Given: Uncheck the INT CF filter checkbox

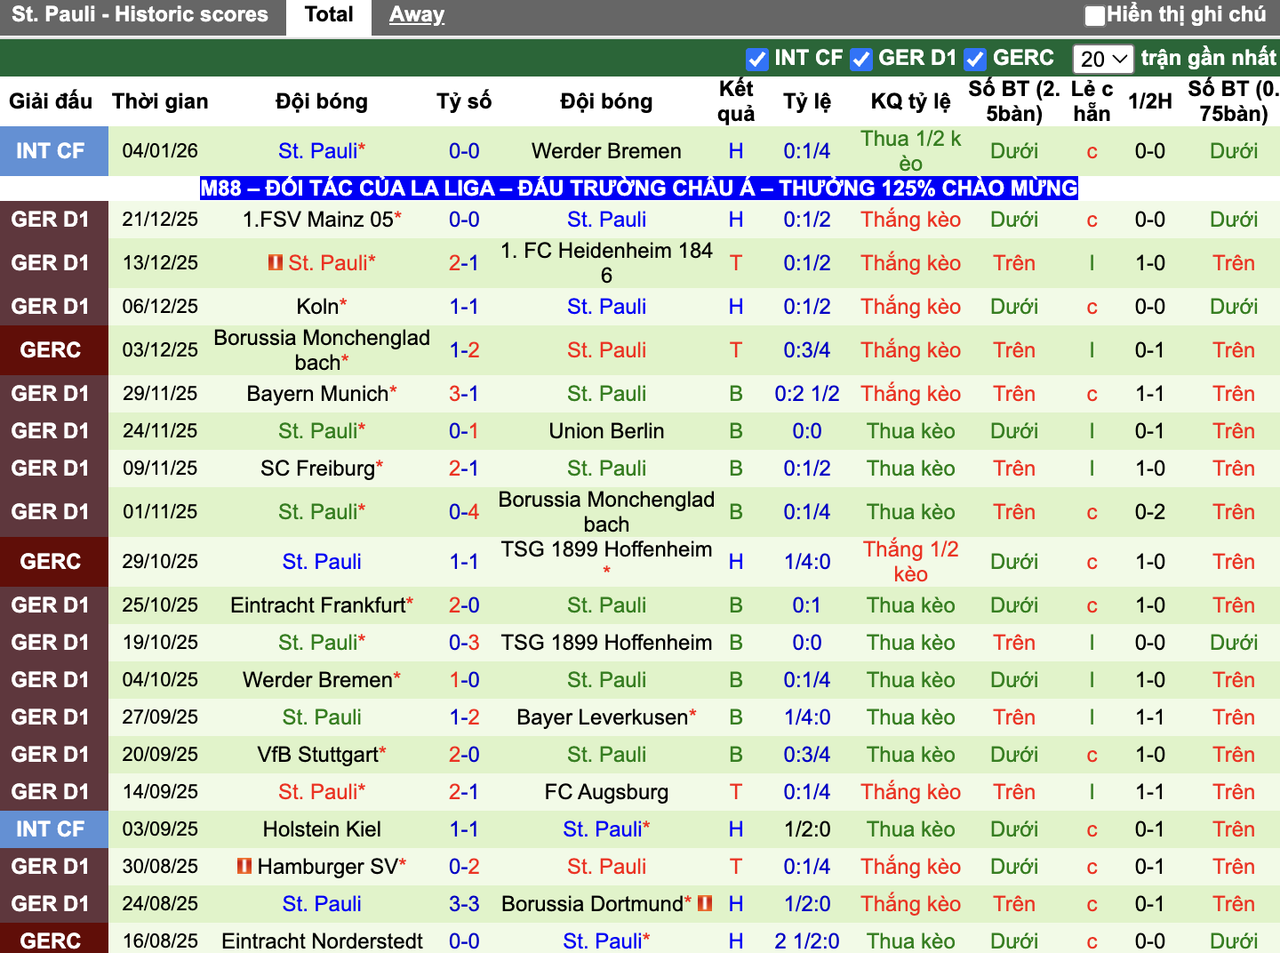Looking at the screenshot, I should [x=757, y=59].
